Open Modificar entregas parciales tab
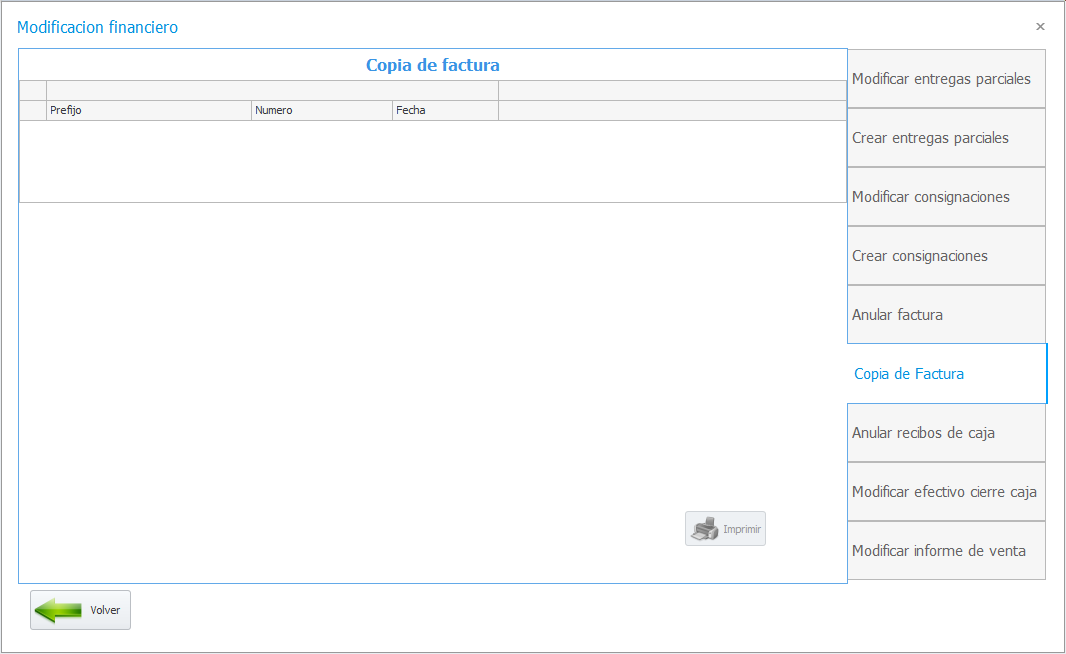The height and width of the screenshot is (654, 1066). [x=946, y=79]
